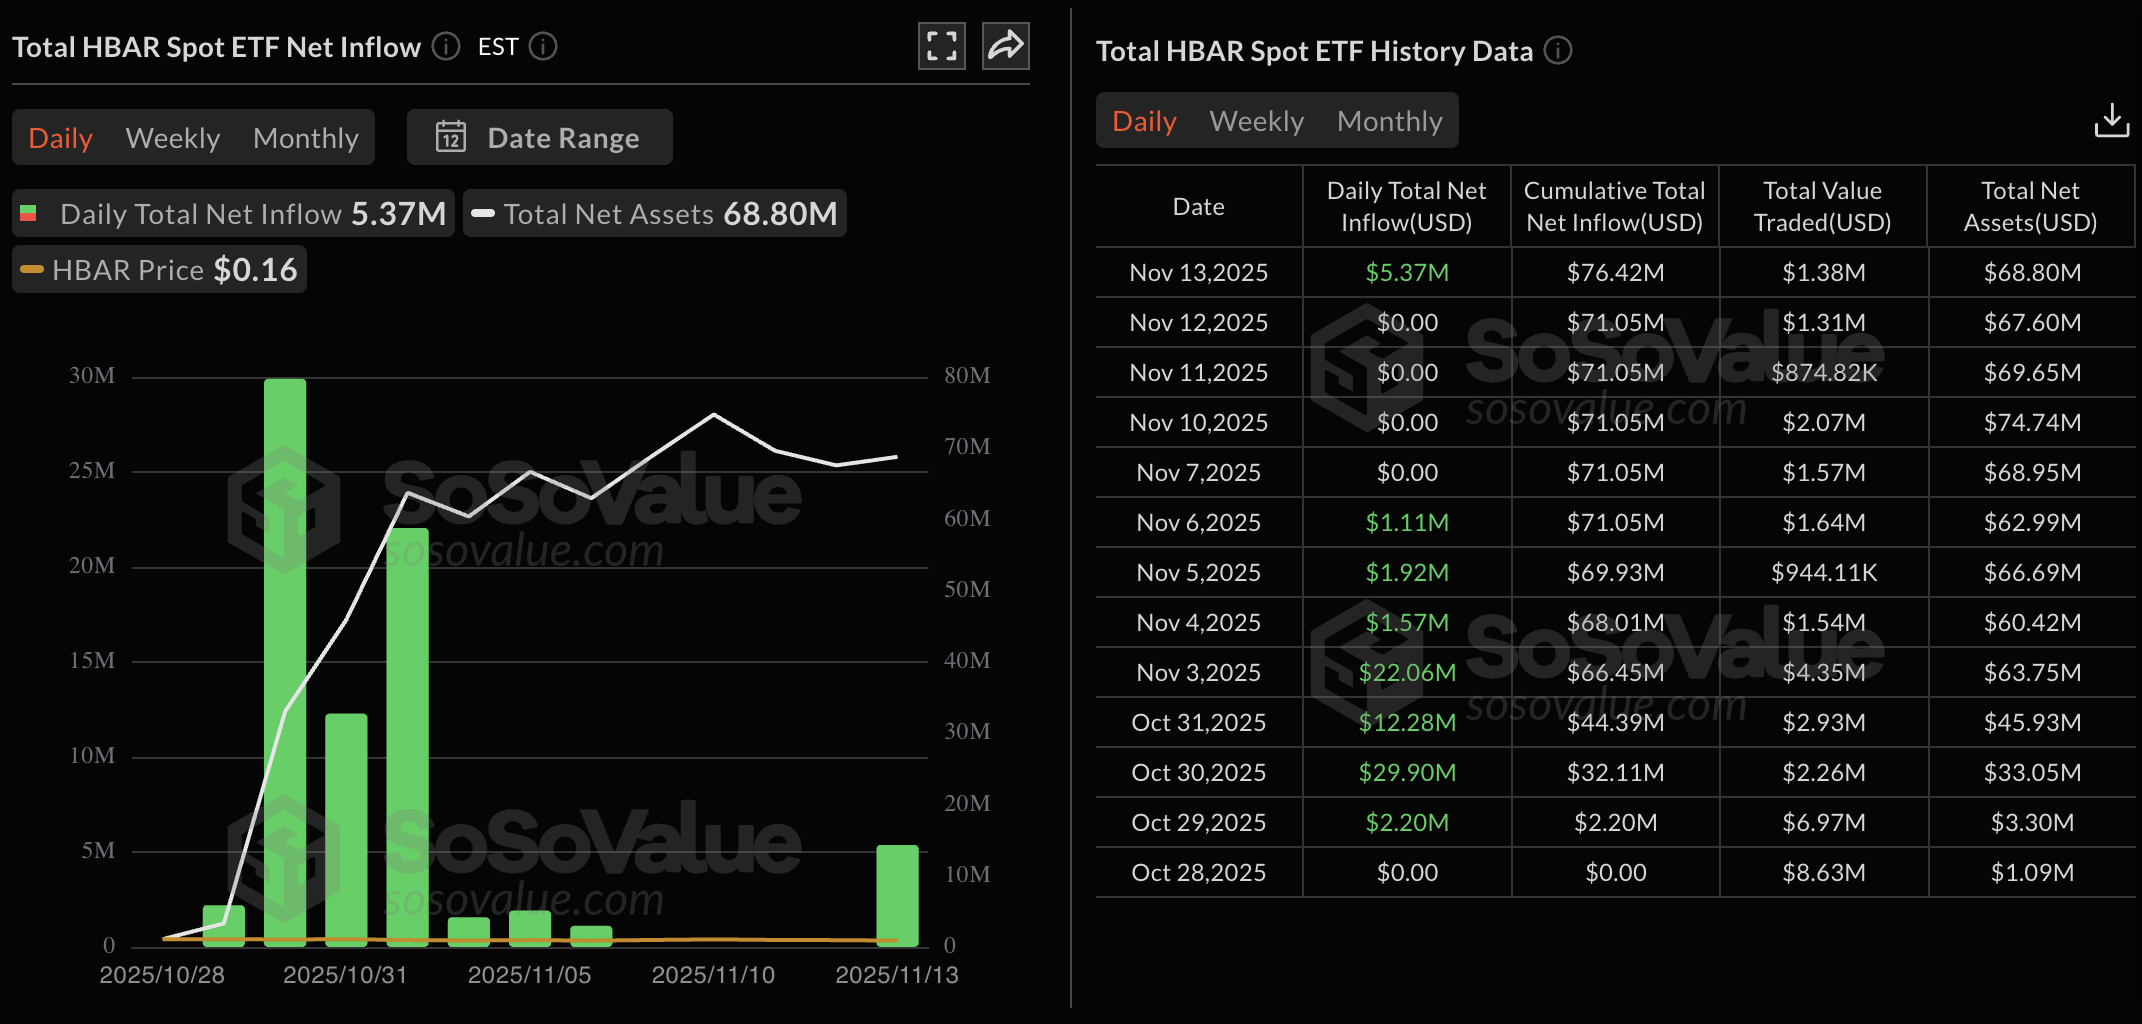This screenshot has width=2142, height=1024.
Task: Select Monthly view for the chart
Action: tap(305, 138)
